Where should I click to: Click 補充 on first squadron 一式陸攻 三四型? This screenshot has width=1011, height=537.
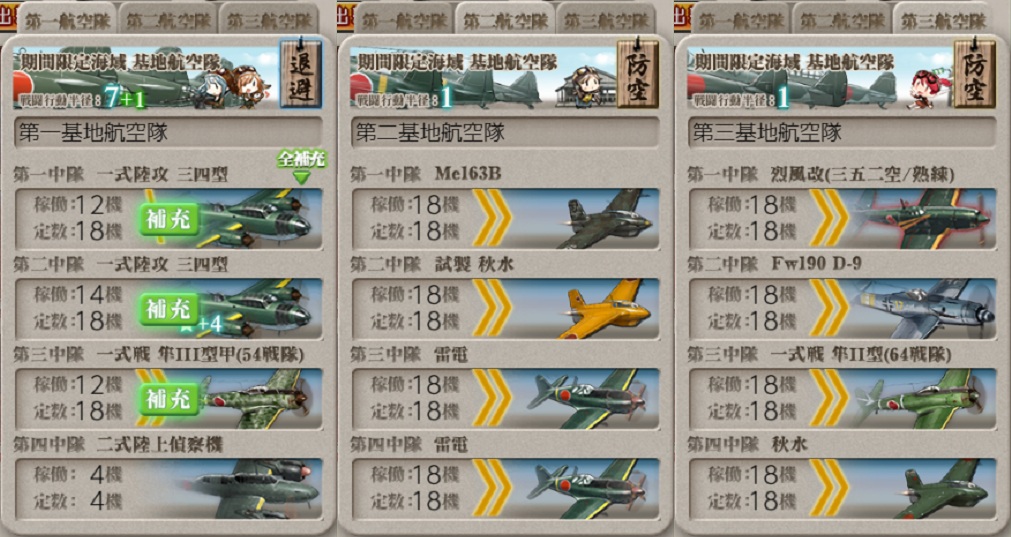[x=168, y=219]
